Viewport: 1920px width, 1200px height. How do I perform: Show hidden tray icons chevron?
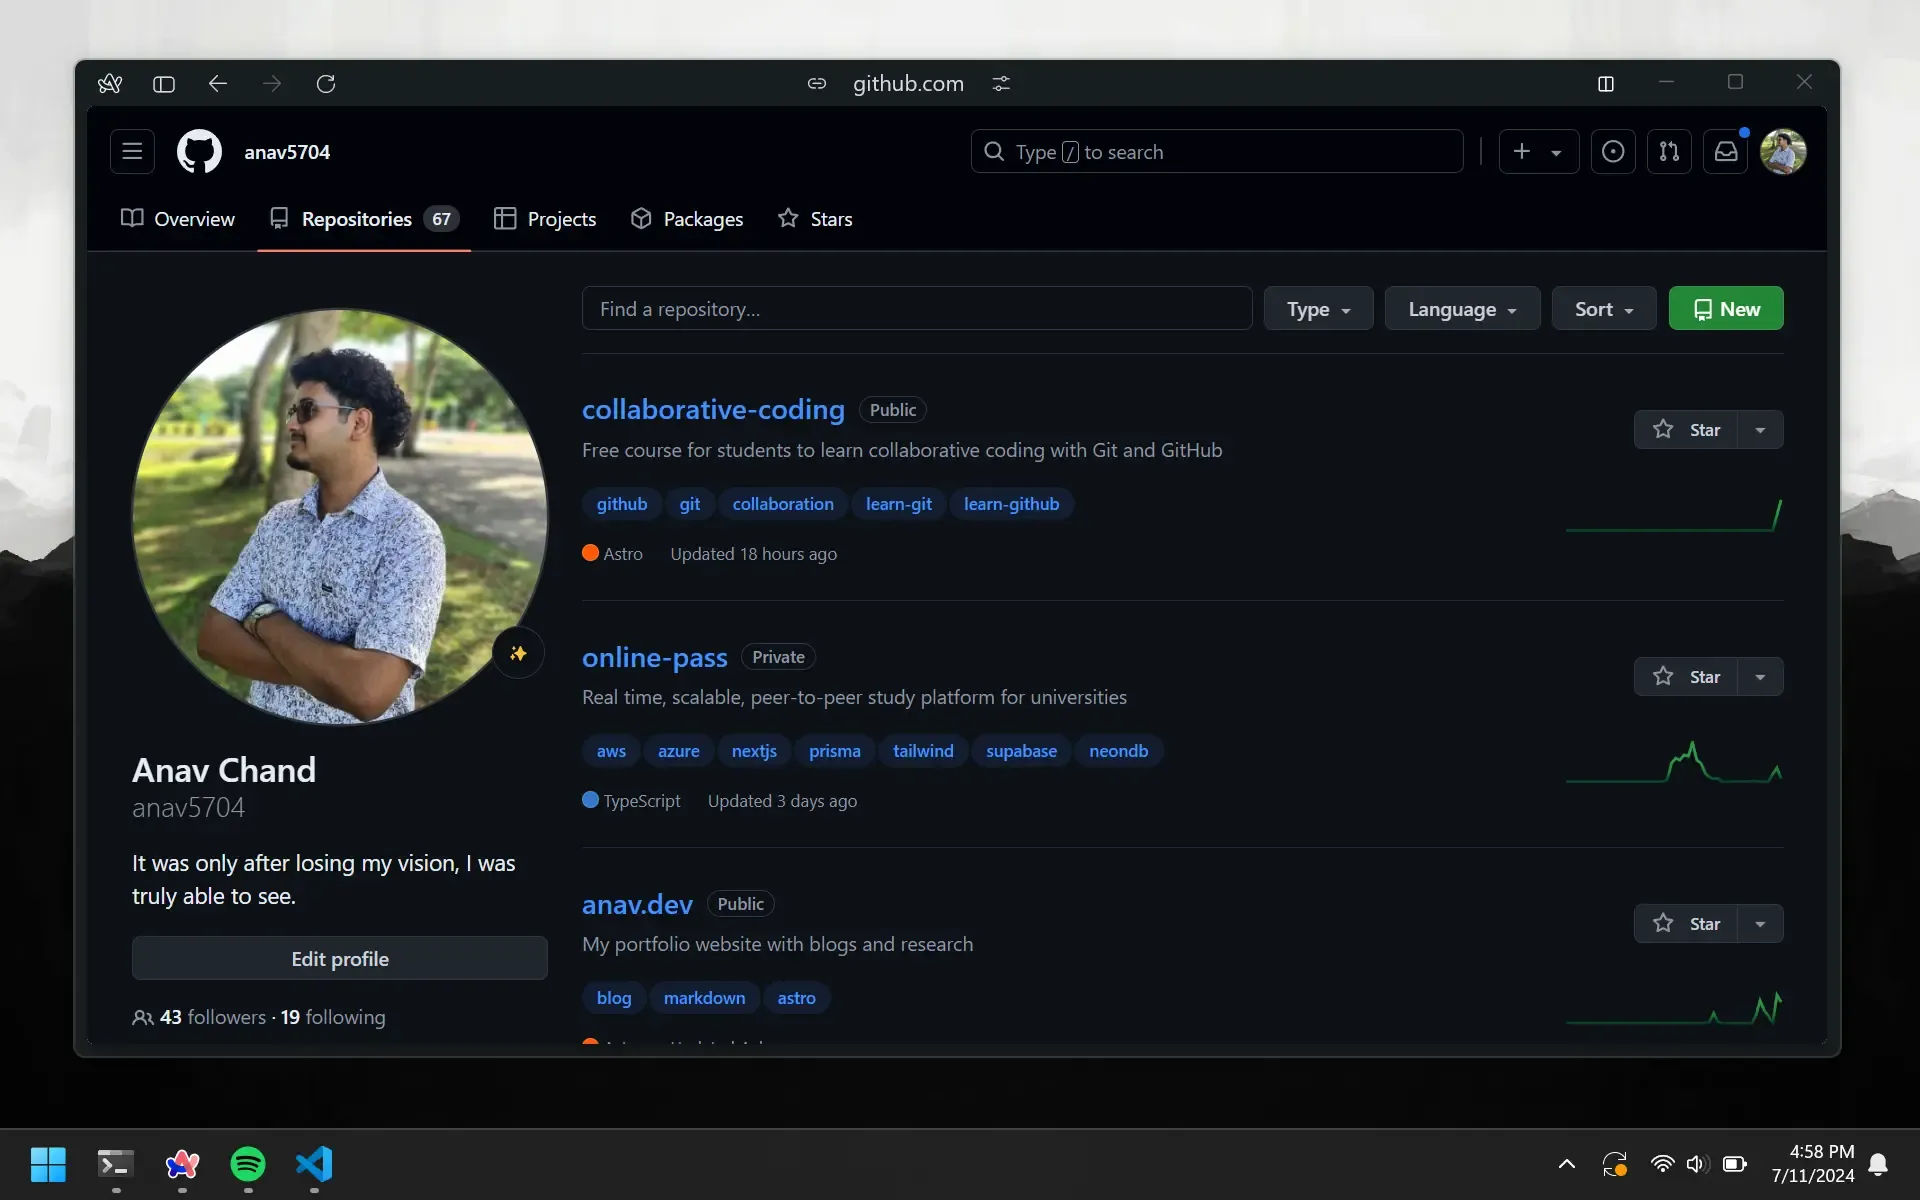tap(1567, 1164)
